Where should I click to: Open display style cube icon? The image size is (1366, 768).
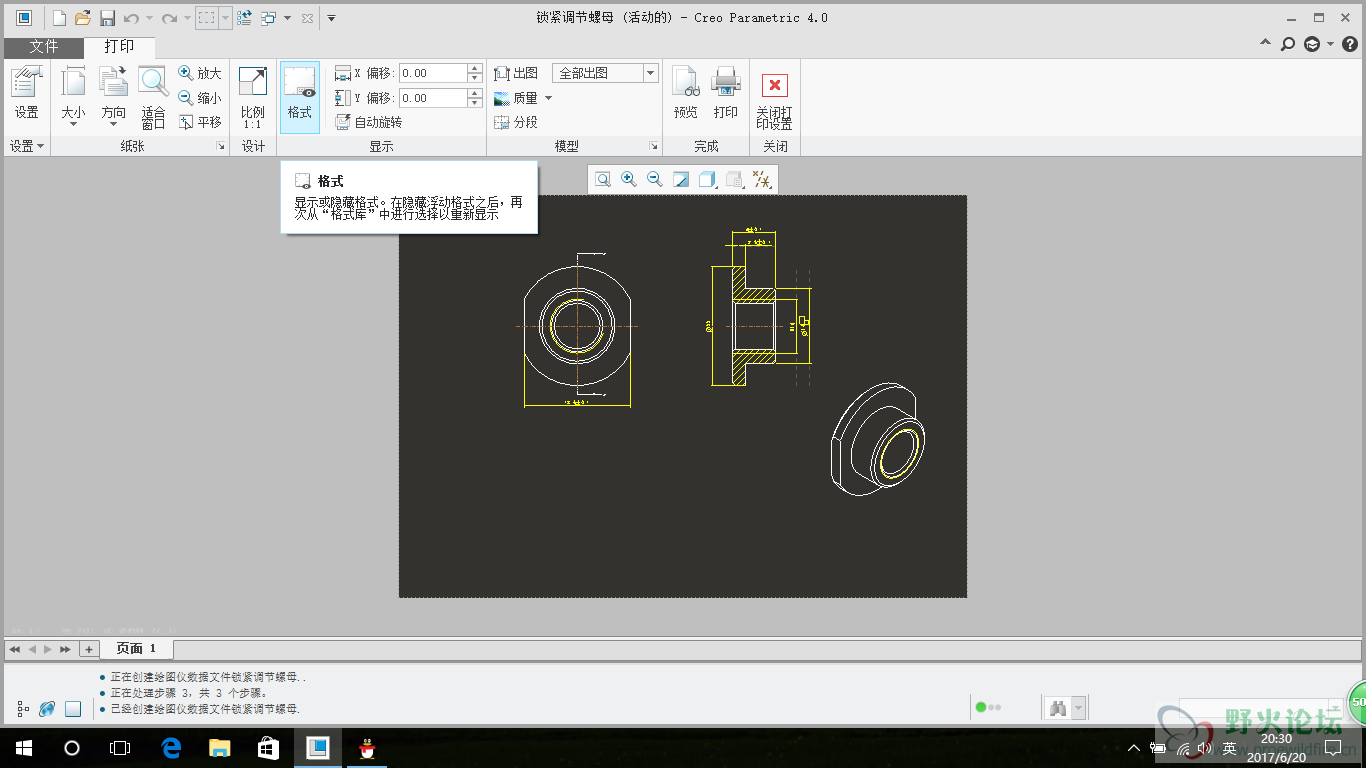click(x=707, y=179)
